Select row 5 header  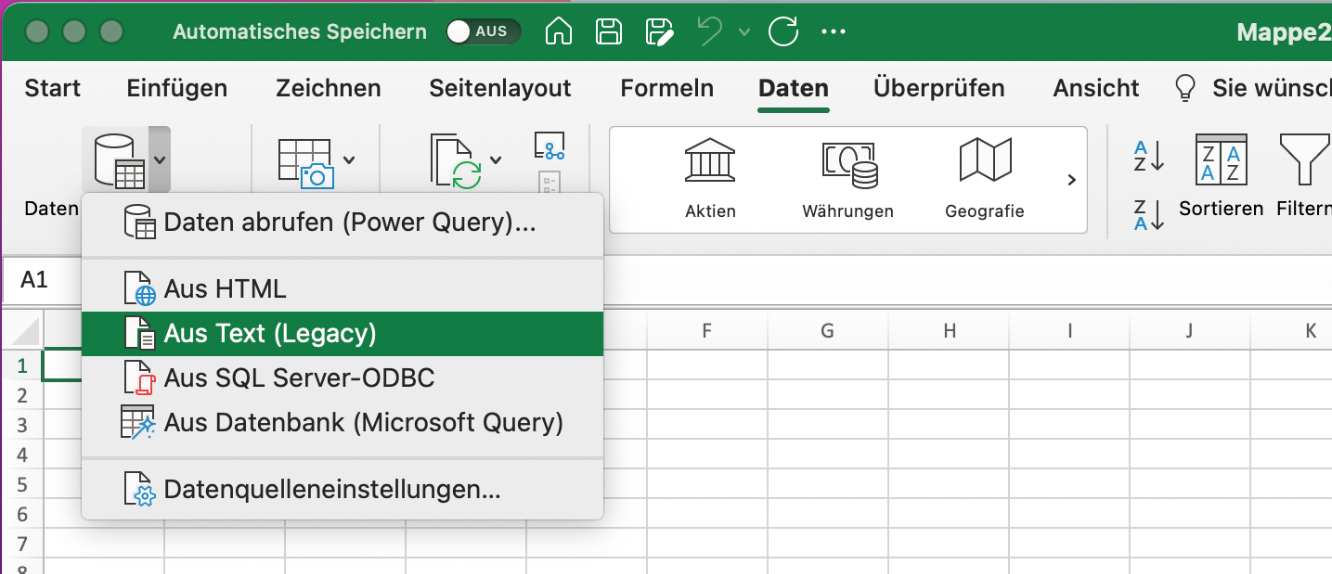point(22,486)
